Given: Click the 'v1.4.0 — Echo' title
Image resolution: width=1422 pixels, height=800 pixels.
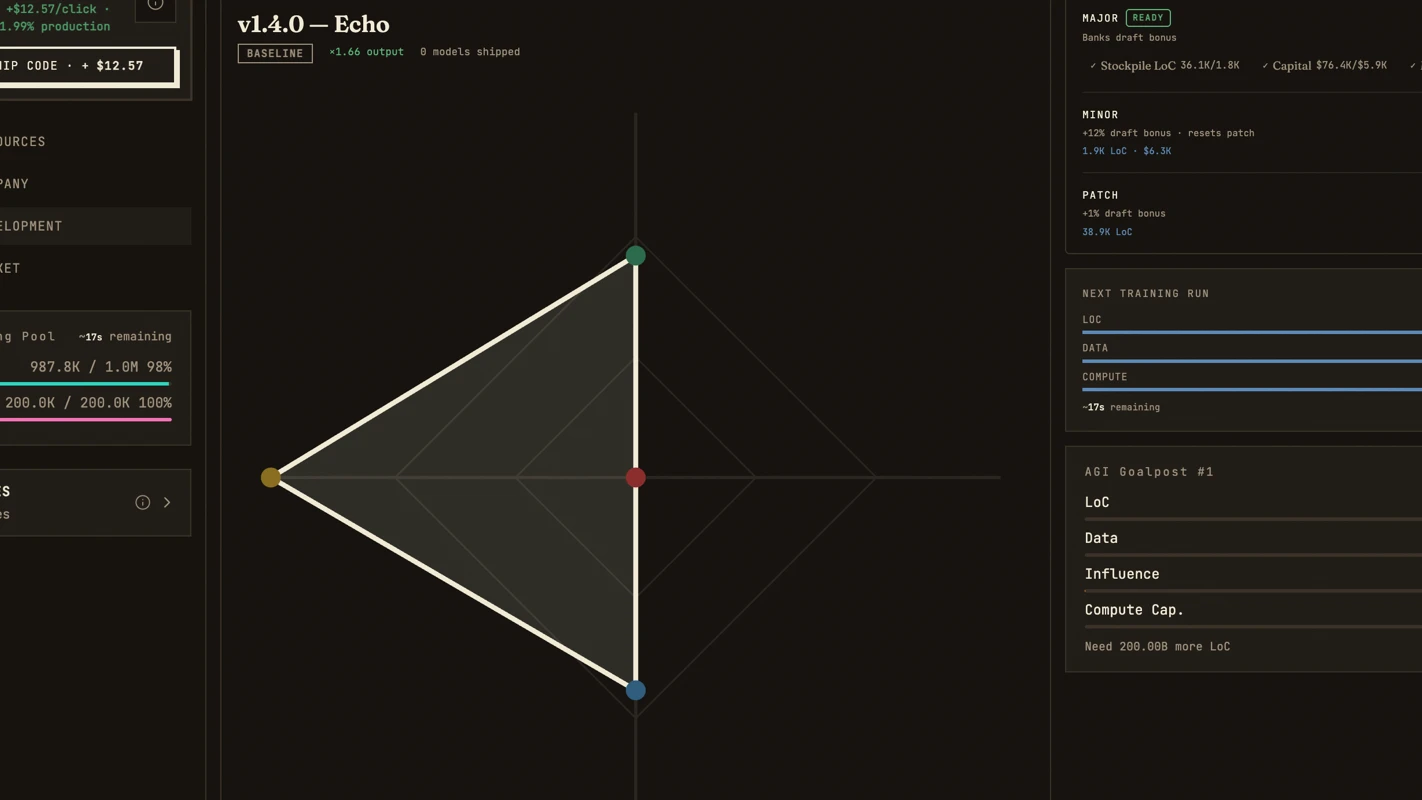Looking at the screenshot, I should [x=313, y=24].
